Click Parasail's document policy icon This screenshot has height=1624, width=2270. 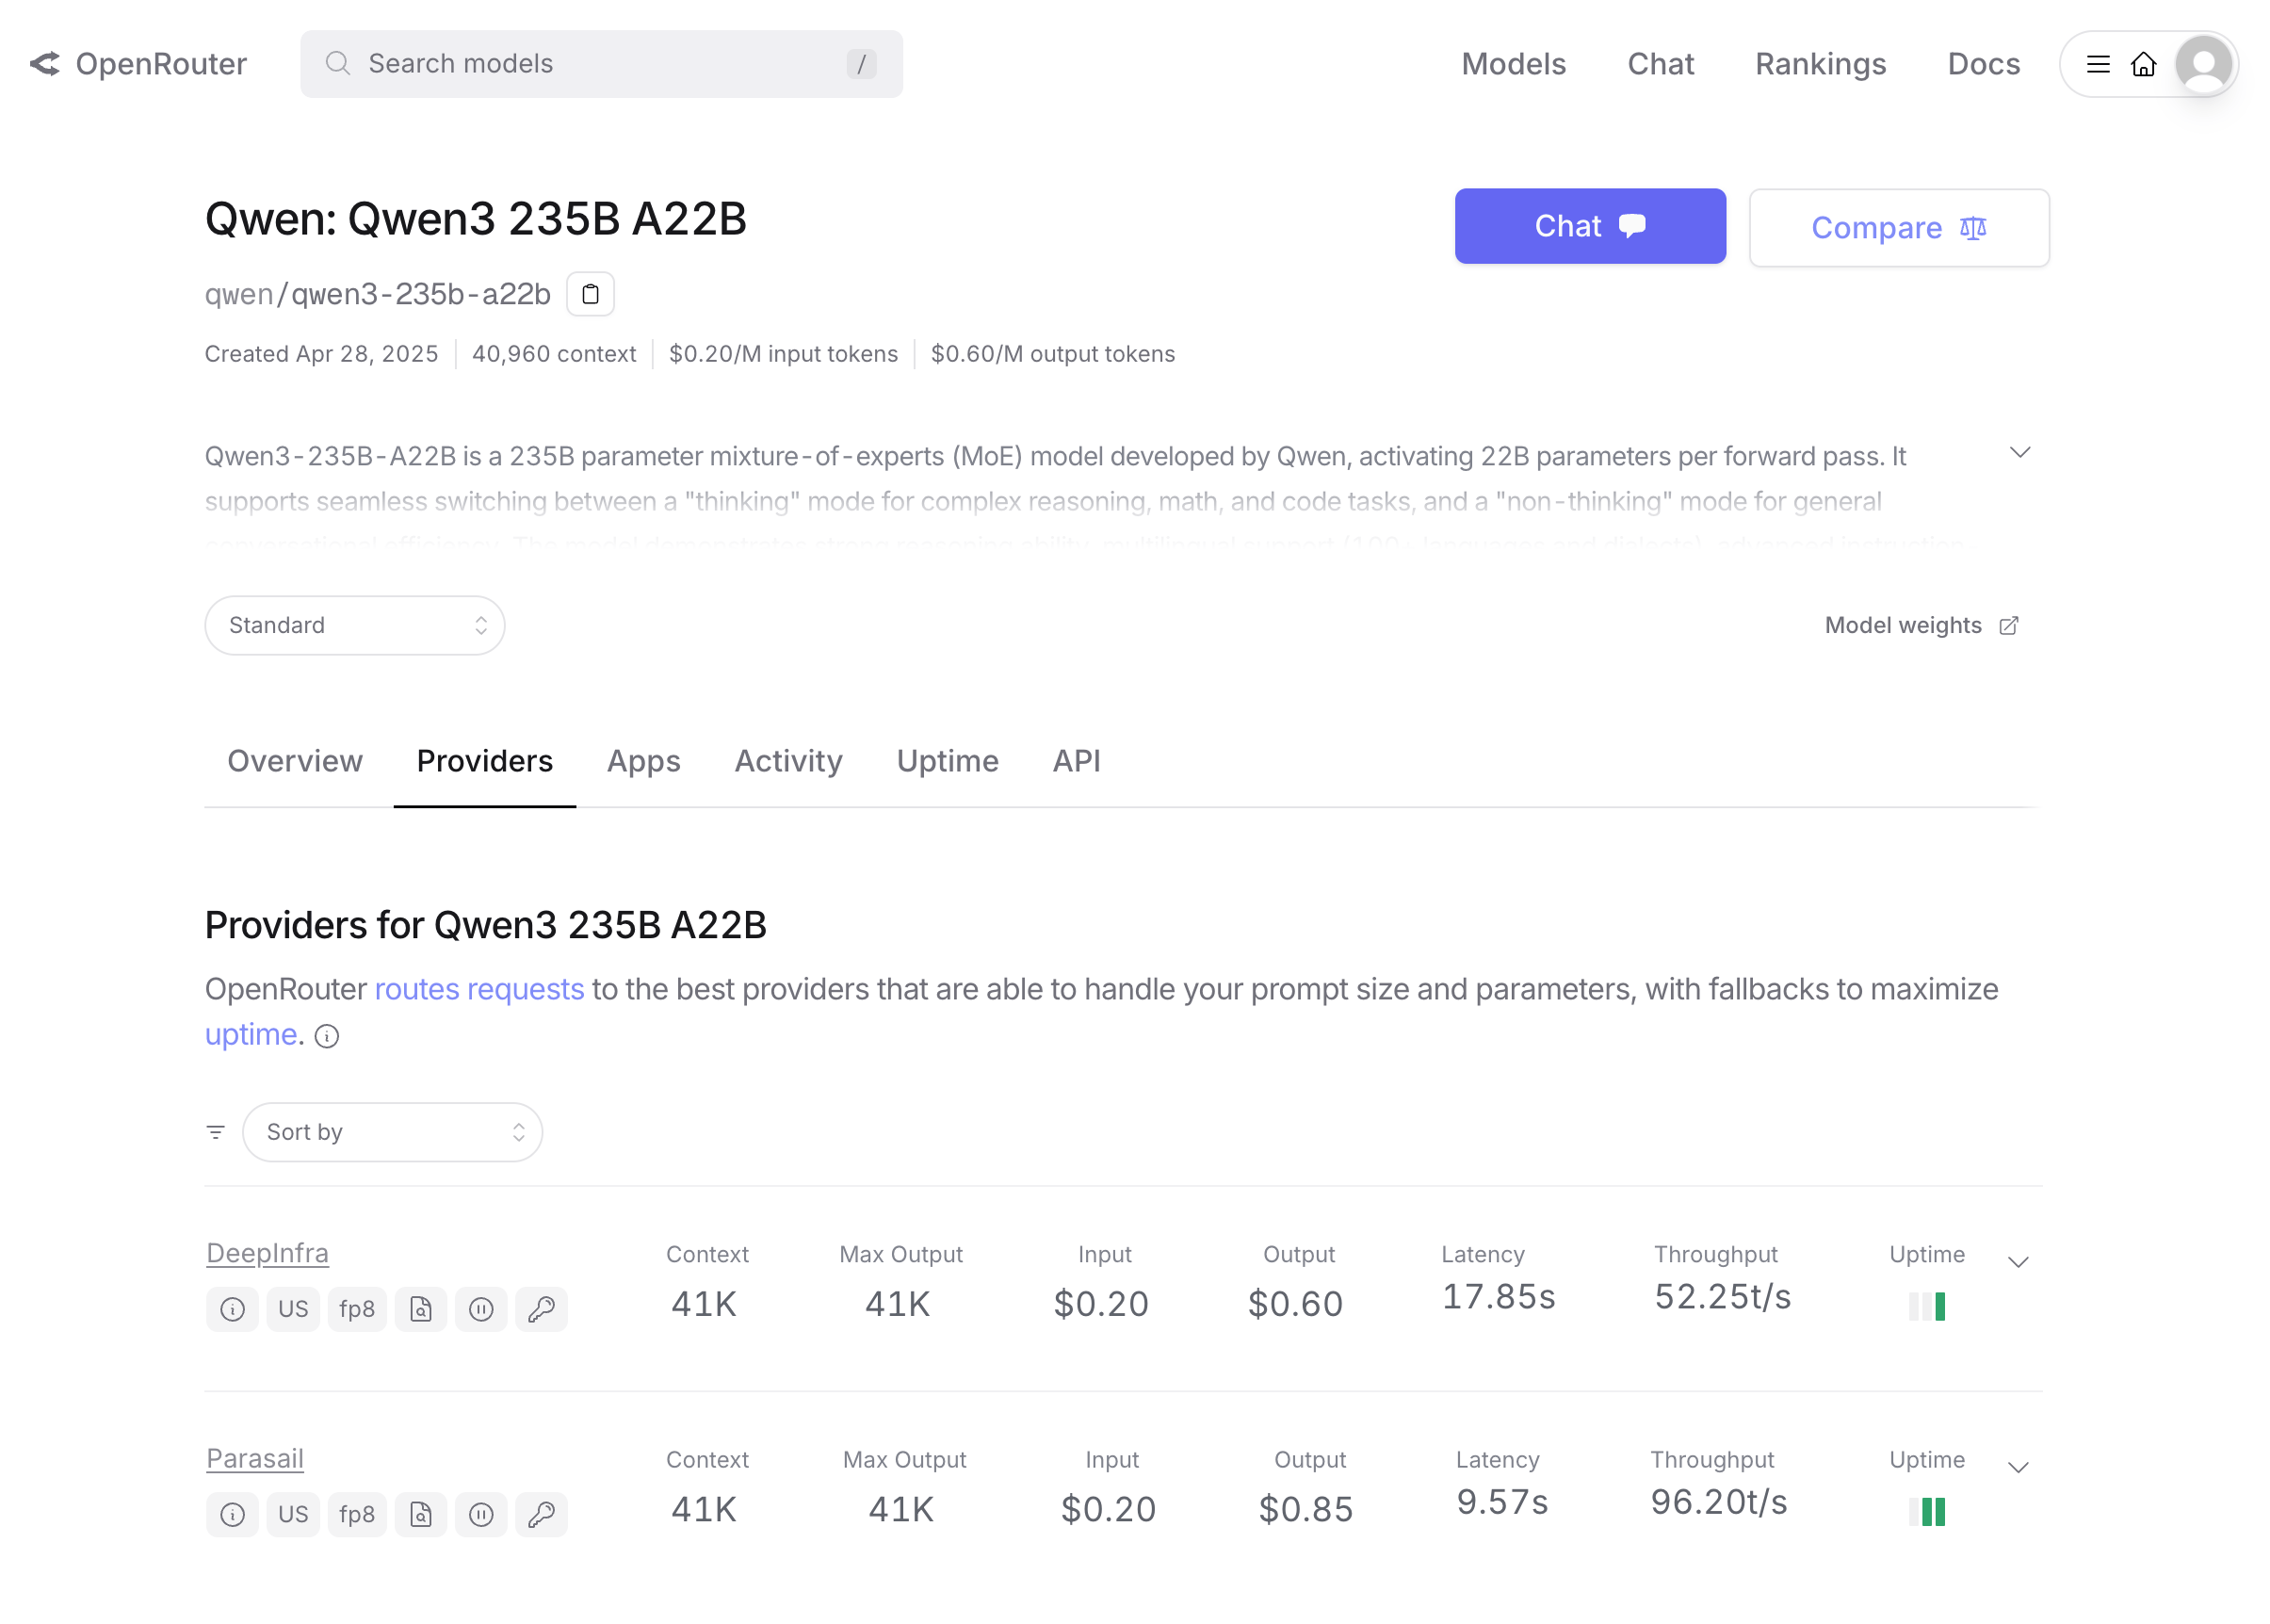click(x=420, y=1514)
